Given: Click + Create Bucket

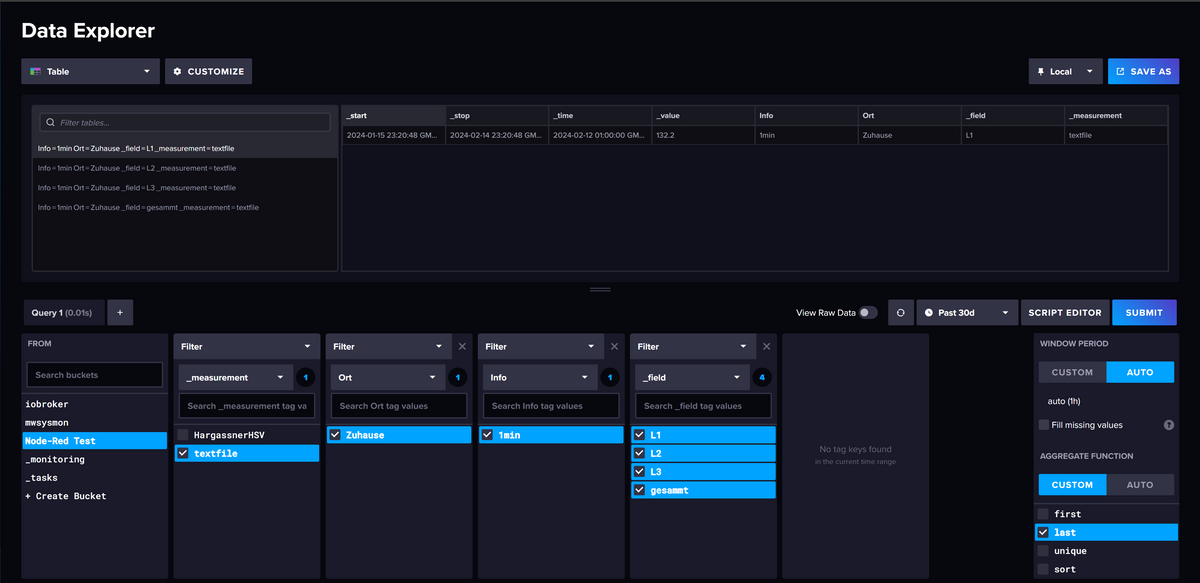Looking at the screenshot, I should pos(95,496).
